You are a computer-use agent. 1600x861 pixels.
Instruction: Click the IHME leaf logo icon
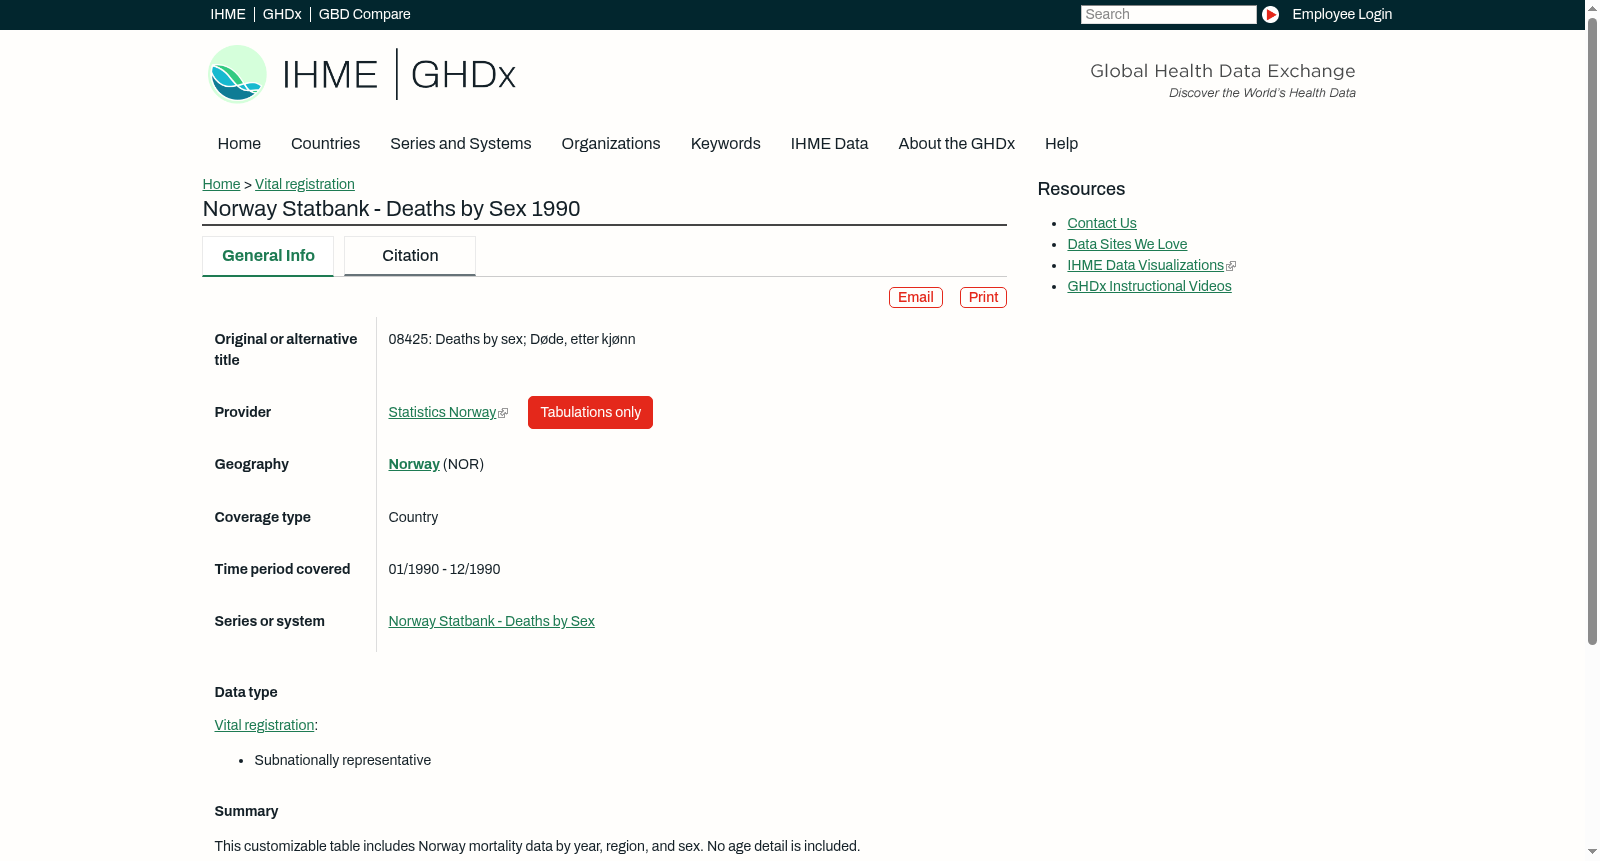pos(237,74)
